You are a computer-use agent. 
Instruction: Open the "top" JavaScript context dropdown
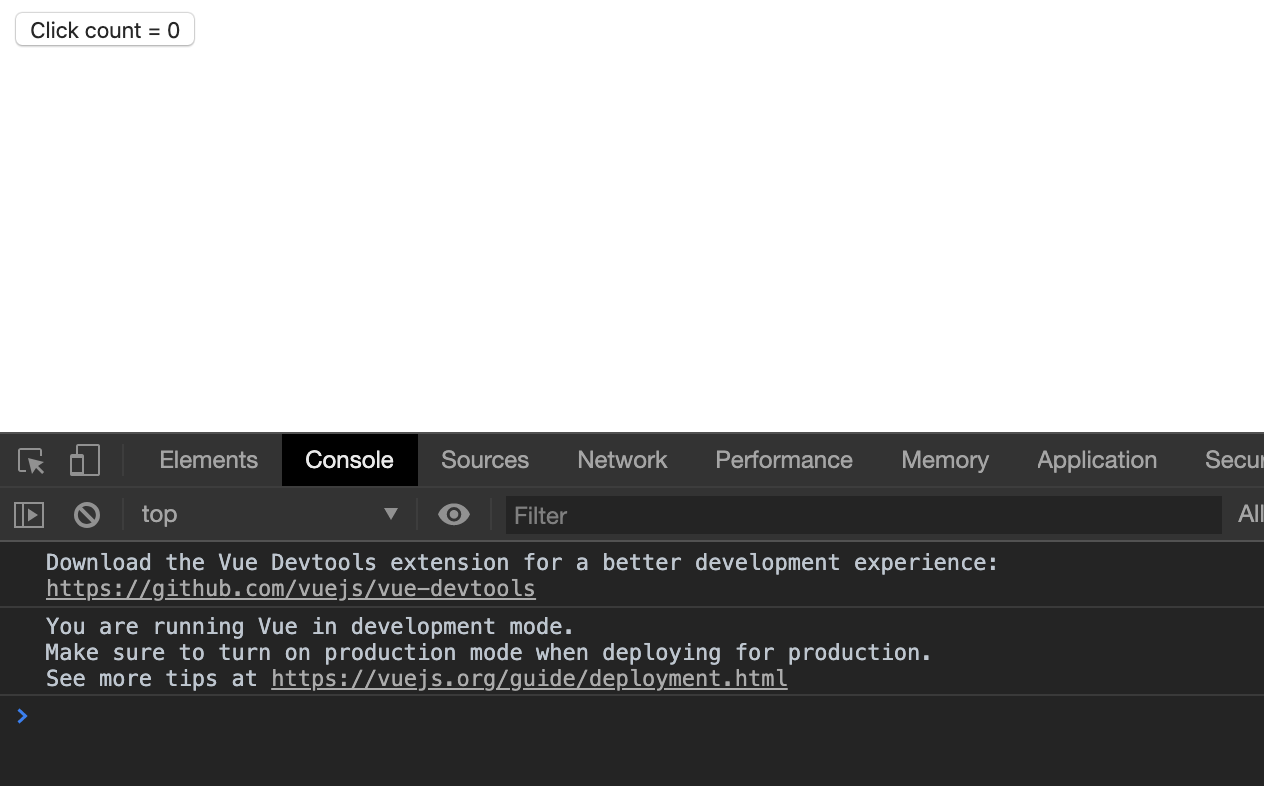click(x=270, y=515)
